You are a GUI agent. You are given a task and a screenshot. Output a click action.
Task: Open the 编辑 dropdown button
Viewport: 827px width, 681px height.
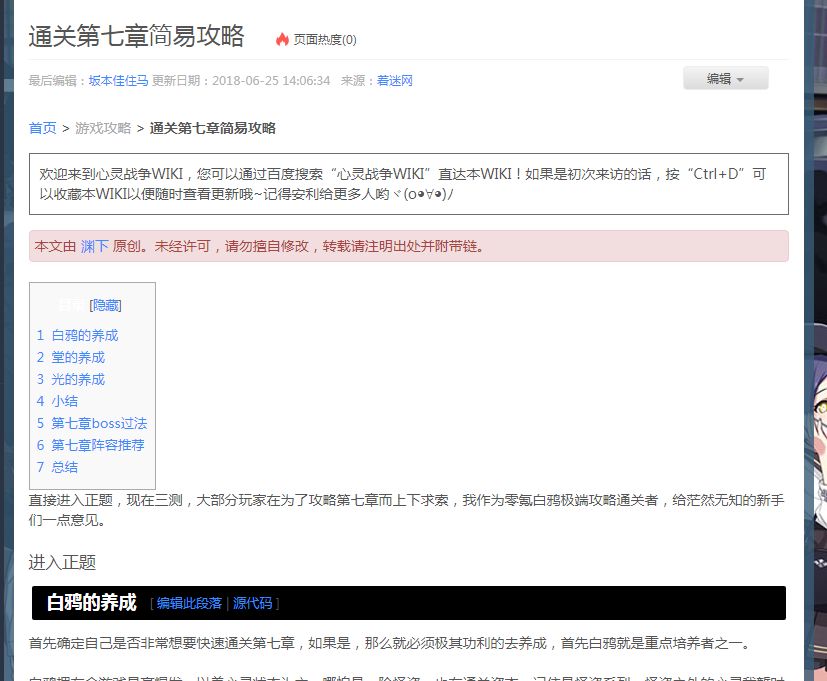725,79
